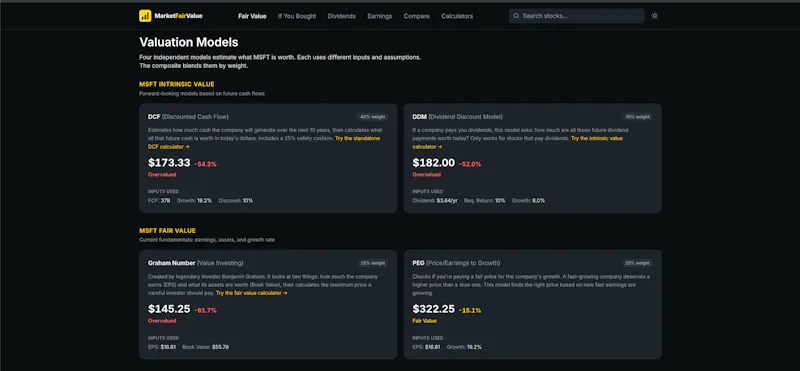Go to the Dividends nav item

[342, 16]
